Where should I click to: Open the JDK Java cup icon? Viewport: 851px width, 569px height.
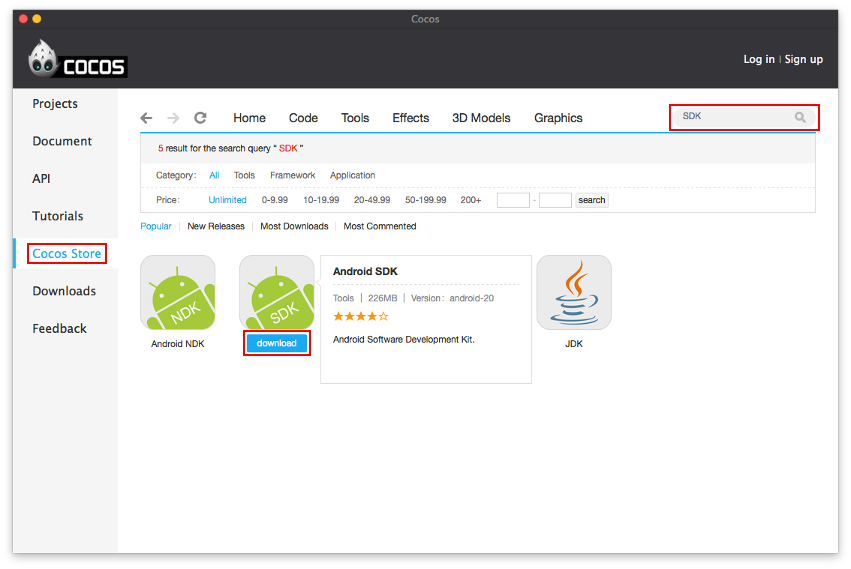click(574, 293)
